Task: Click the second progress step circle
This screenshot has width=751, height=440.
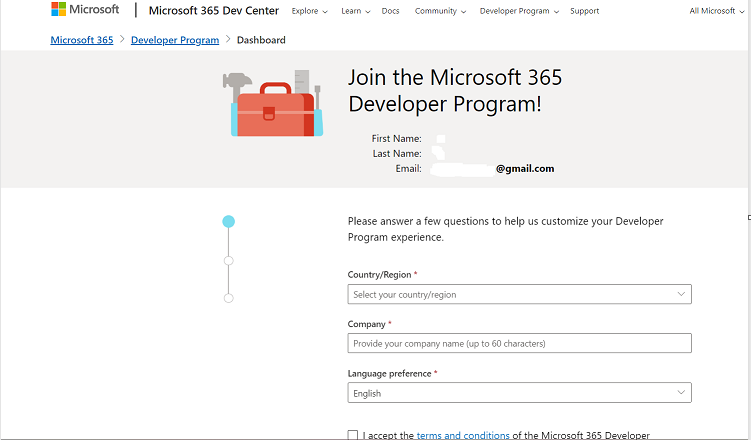Action: (229, 260)
